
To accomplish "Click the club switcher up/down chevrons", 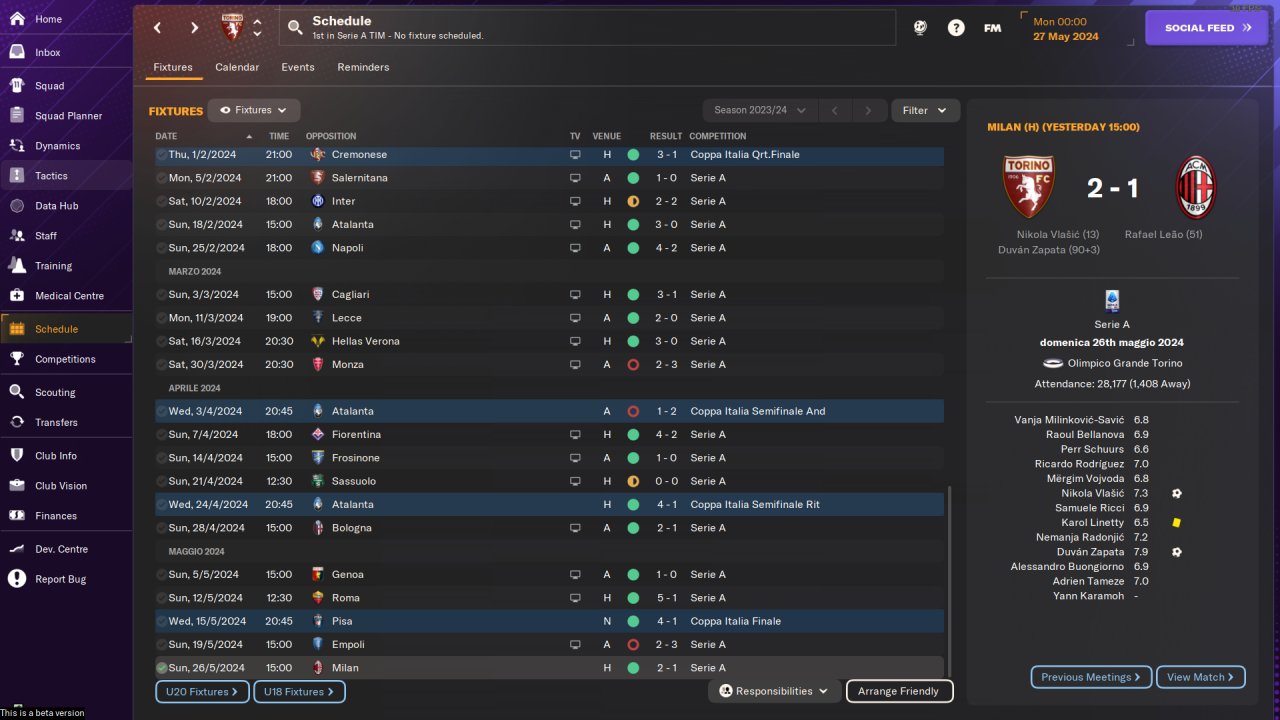I will point(257,28).
